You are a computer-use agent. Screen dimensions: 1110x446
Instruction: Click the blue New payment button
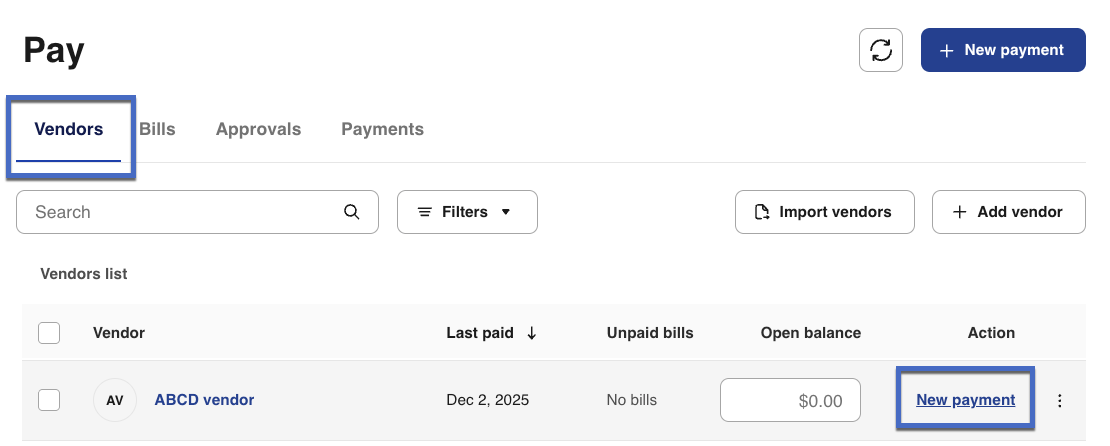click(x=1003, y=50)
